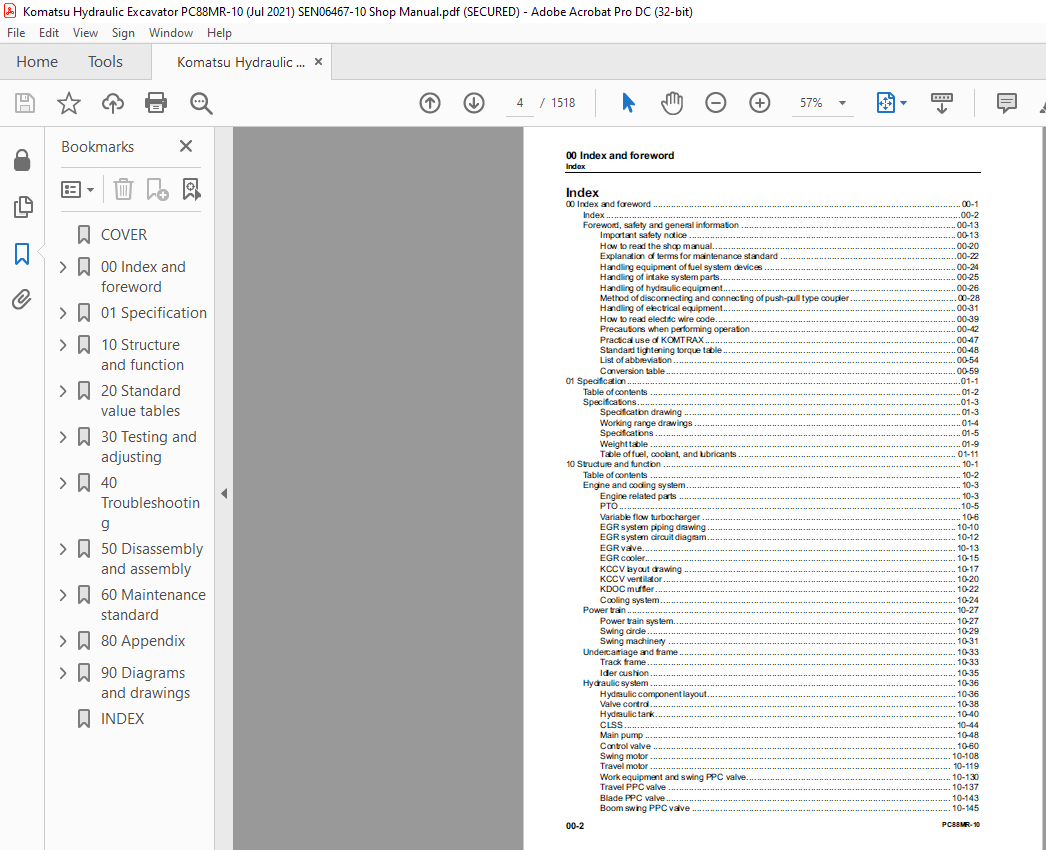Screen dimensions: 1046x850
Task: Upload file to cloud icon
Action: tap(113, 103)
